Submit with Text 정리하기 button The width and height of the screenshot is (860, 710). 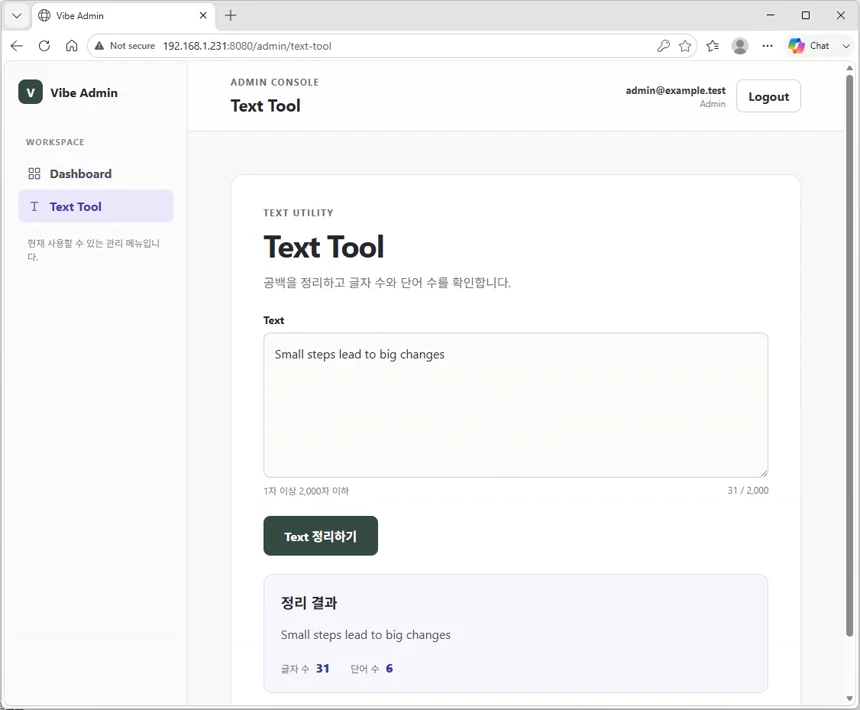[320, 536]
